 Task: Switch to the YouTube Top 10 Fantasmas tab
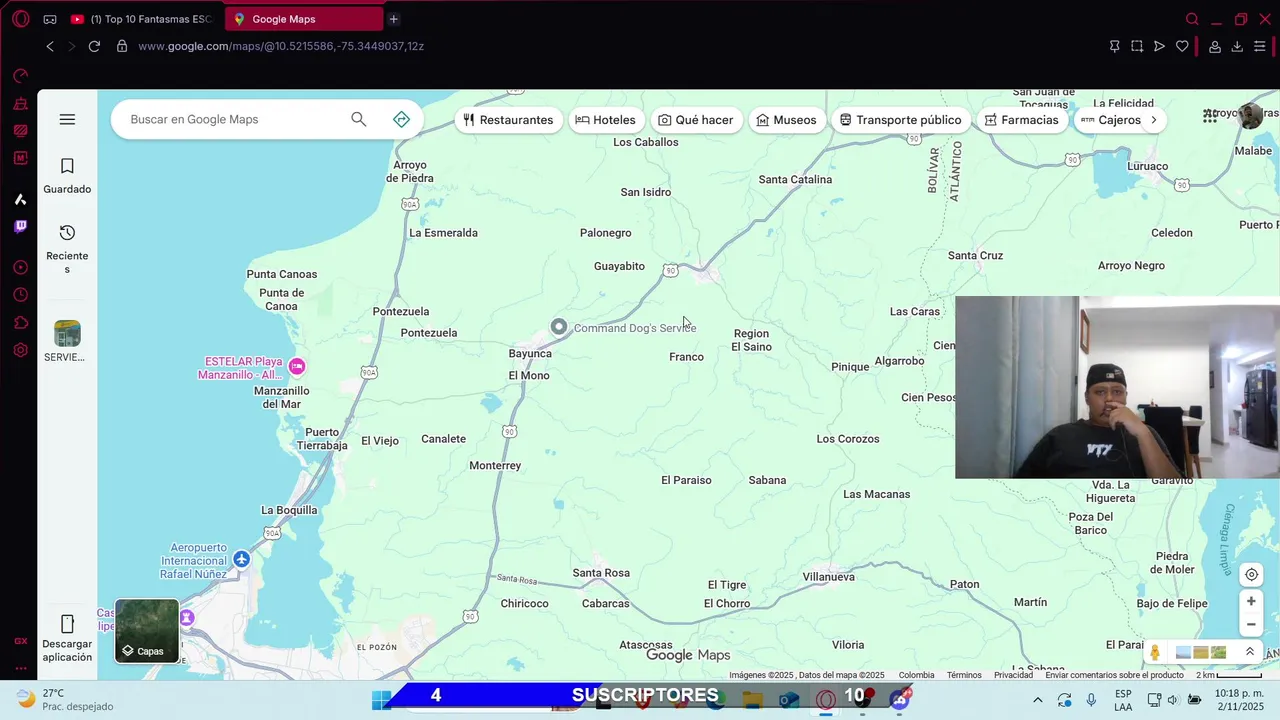click(x=141, y=19)
